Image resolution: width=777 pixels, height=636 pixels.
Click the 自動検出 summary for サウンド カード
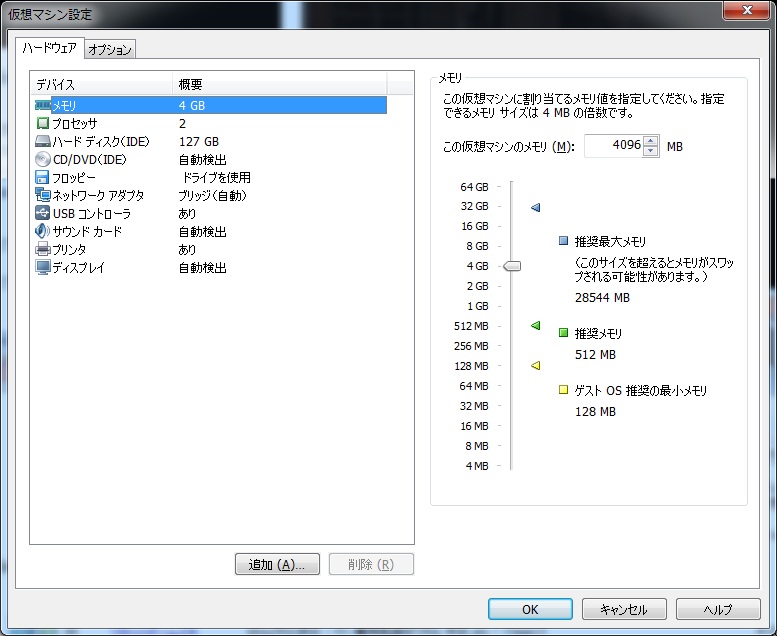tap(203, 231)
